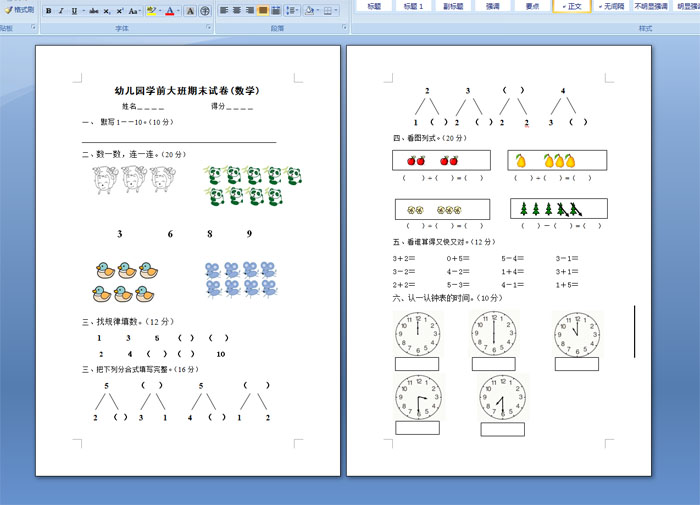Apply superscript formatting
The height and width of the screenshot is (505, 700).
[x=119, y=11]
